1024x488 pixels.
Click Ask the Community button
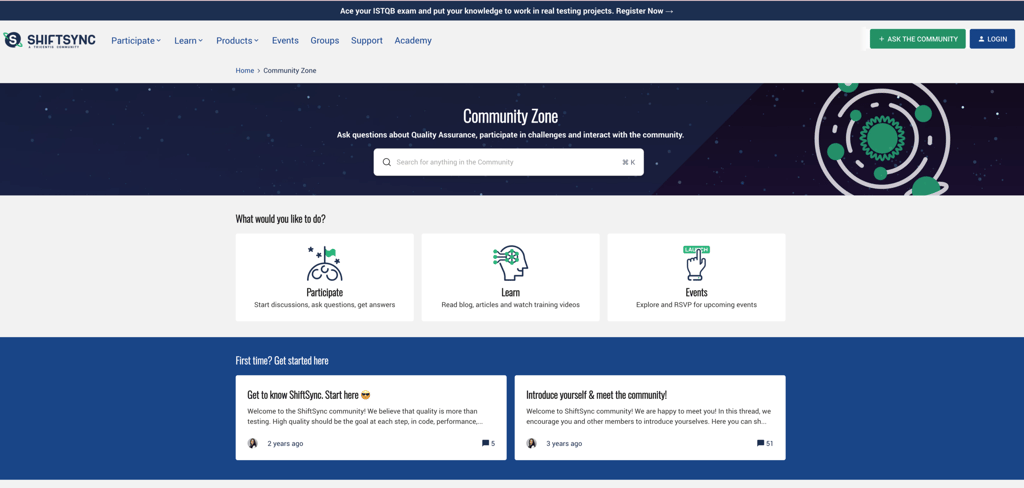tap(918, 39)
